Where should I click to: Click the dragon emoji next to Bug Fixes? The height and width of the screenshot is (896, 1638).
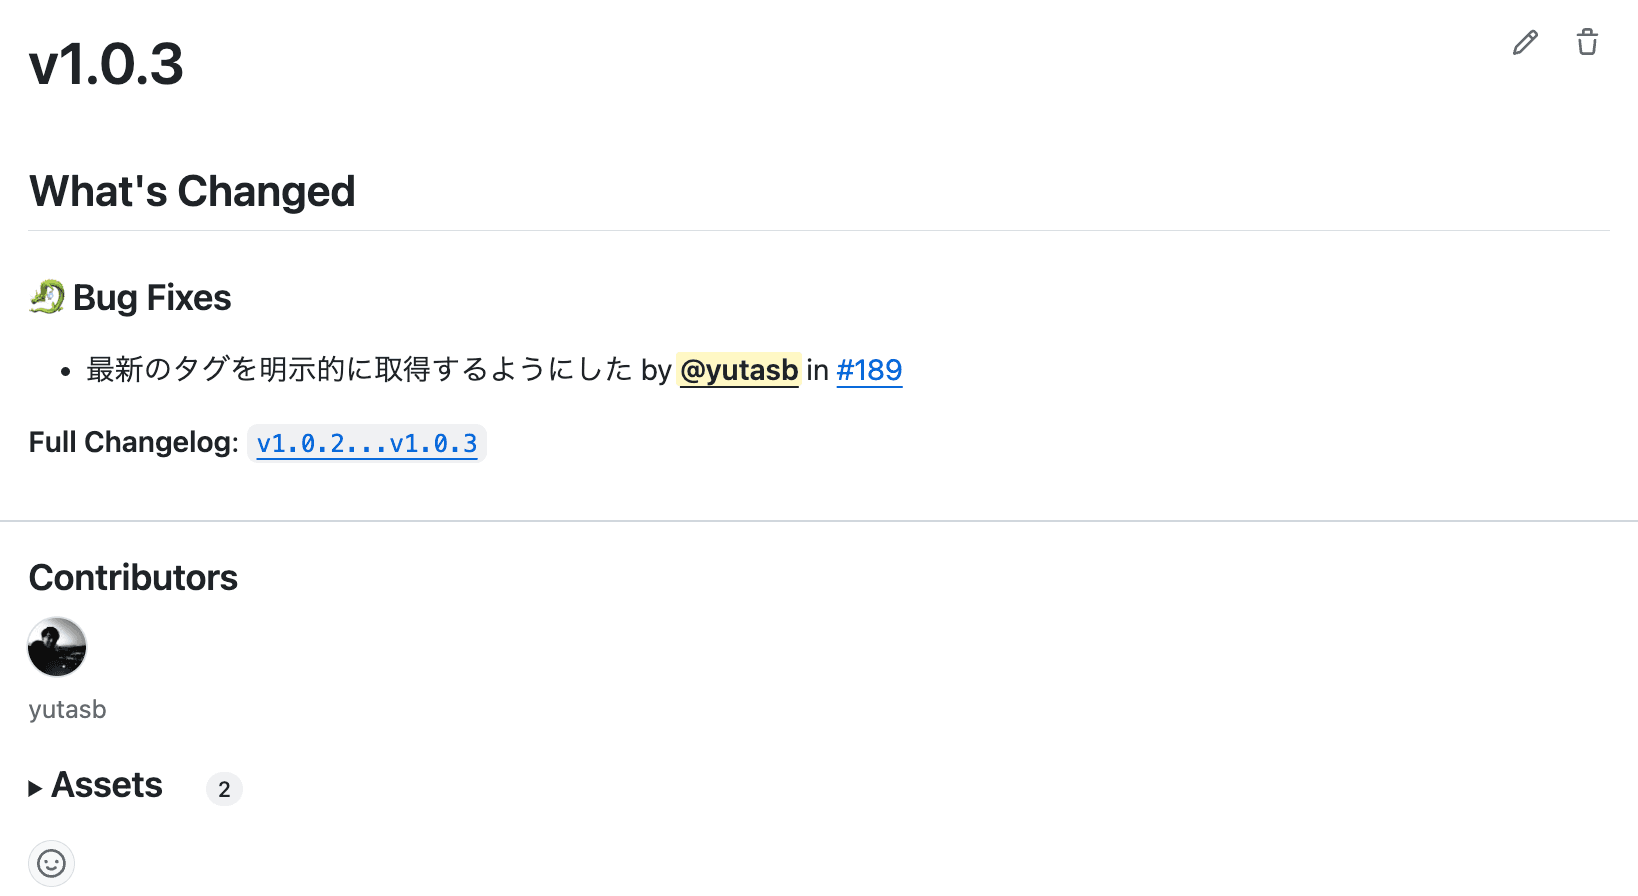coord(45,295)
